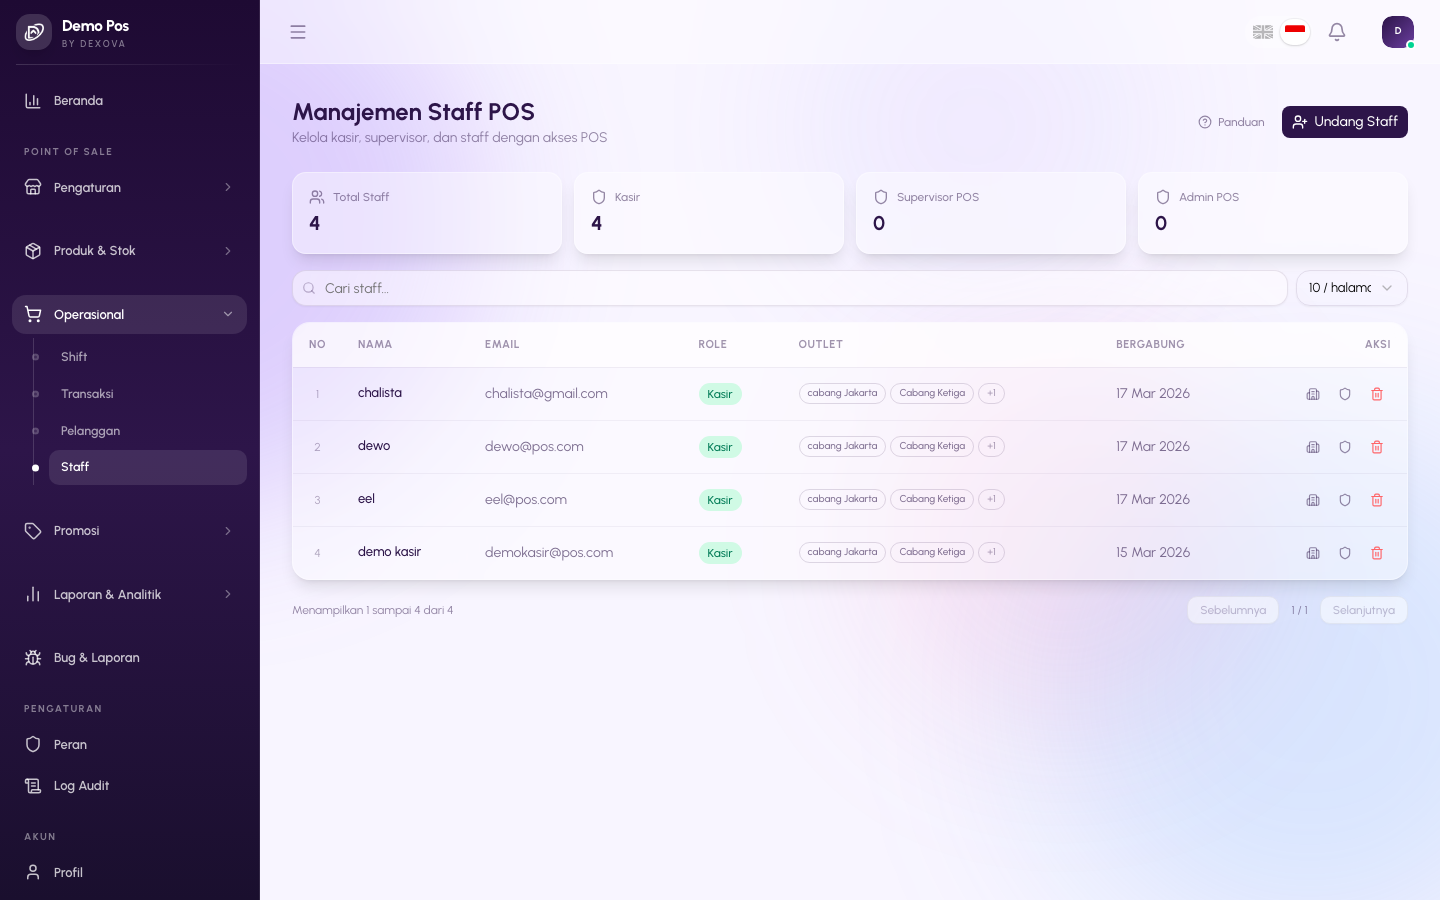Select the Total Staff card
This screenshot has height=900, width=1440.
[427, 213]
